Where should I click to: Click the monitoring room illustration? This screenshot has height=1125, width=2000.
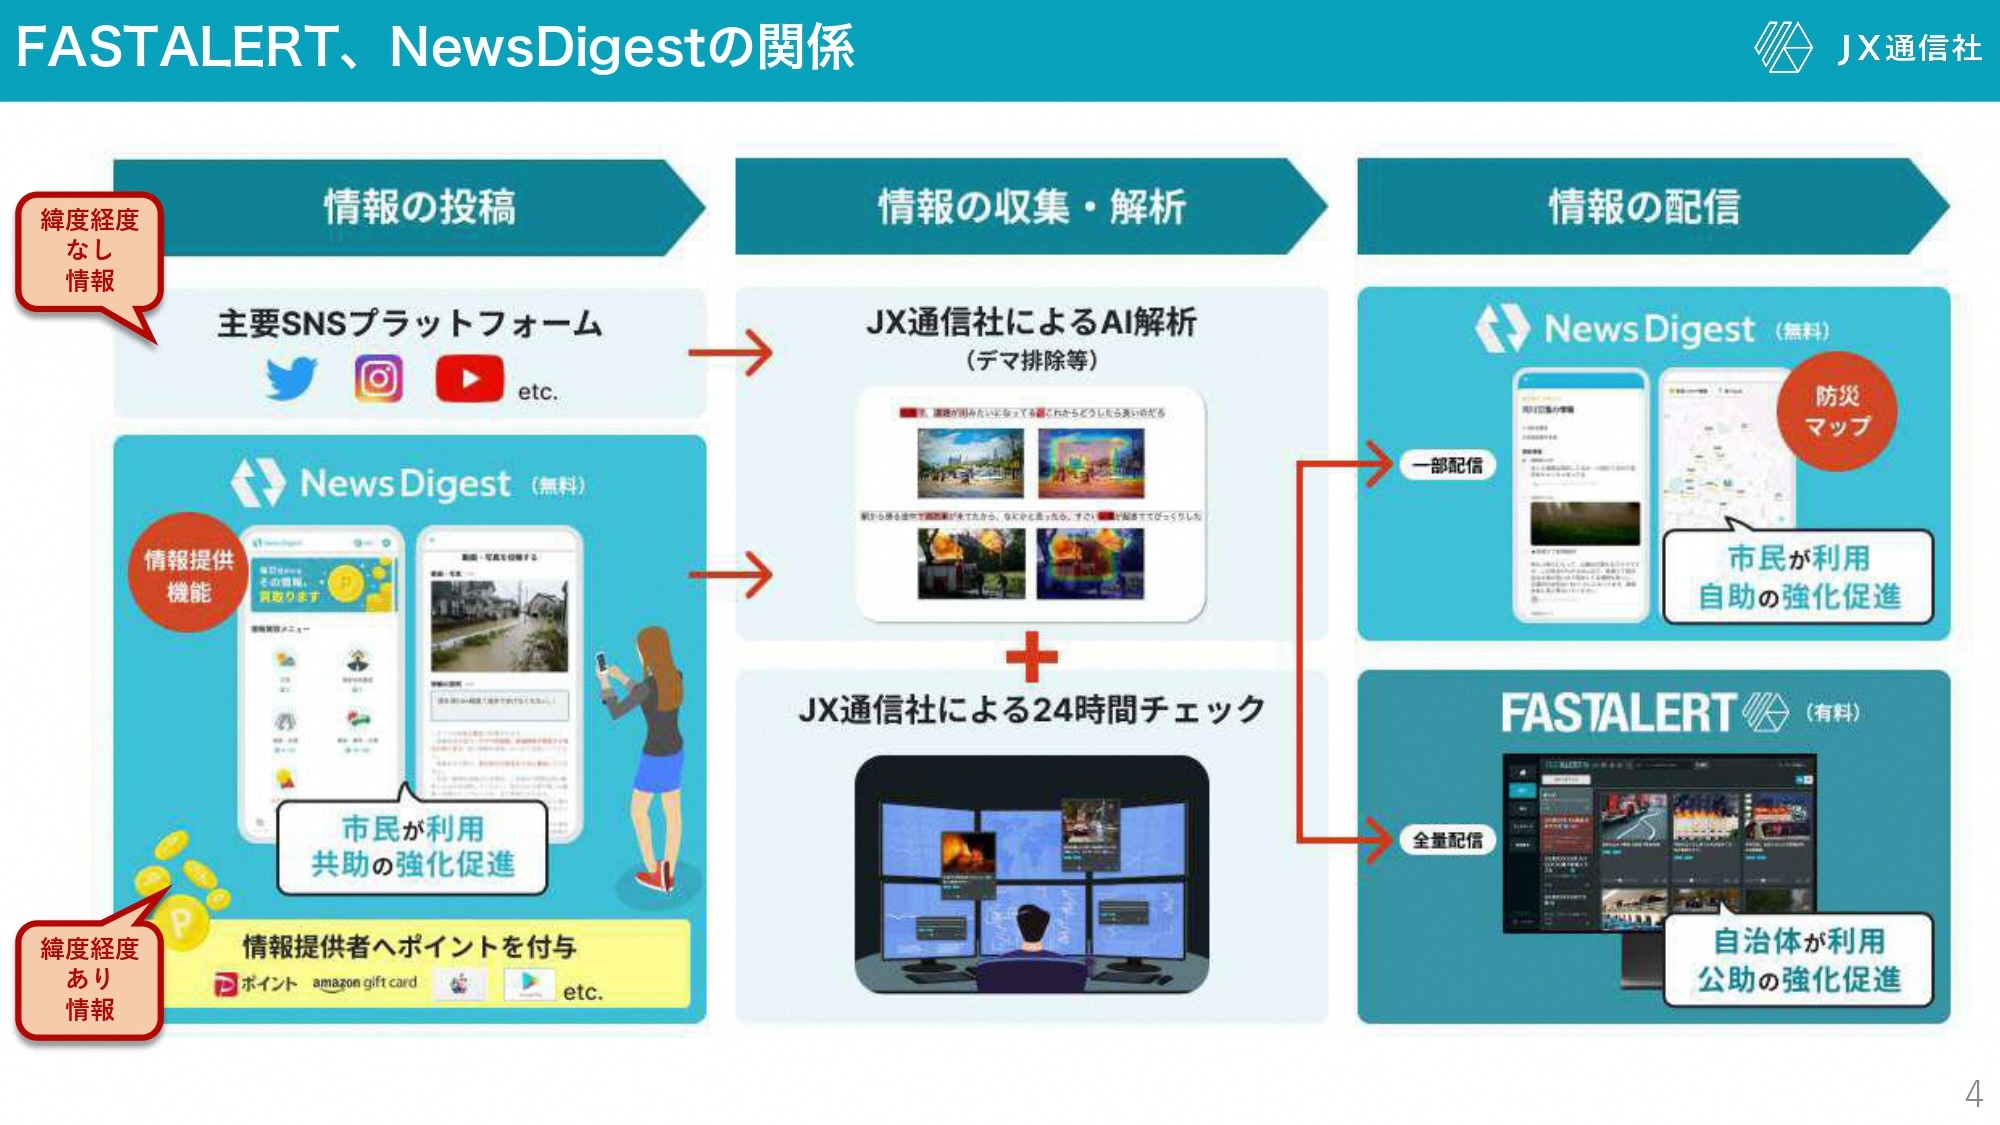(1031, 874)
